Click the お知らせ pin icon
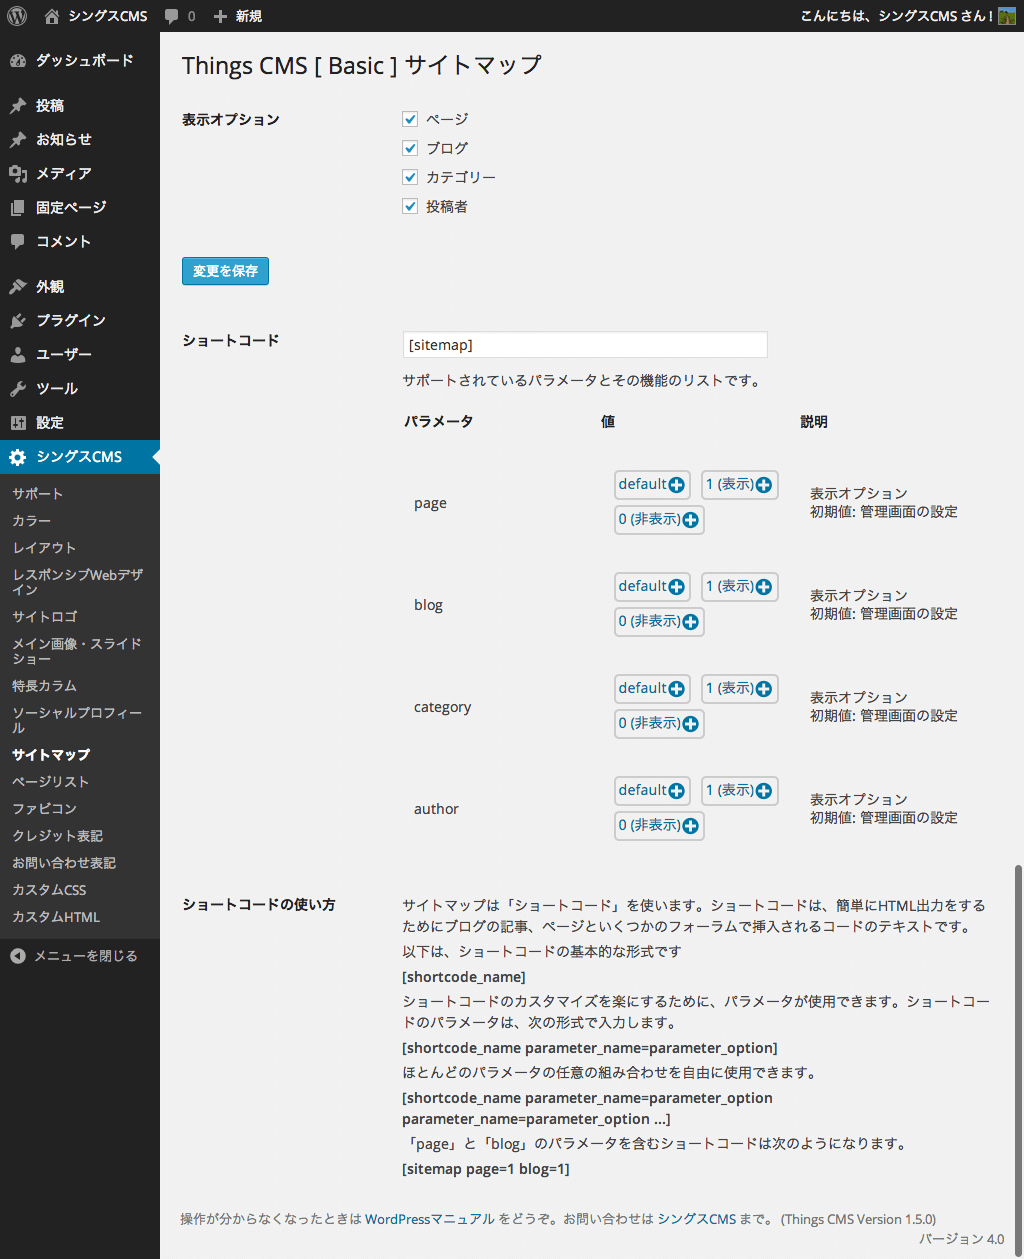1024x1259 pixels. click(x=18, y=140)
